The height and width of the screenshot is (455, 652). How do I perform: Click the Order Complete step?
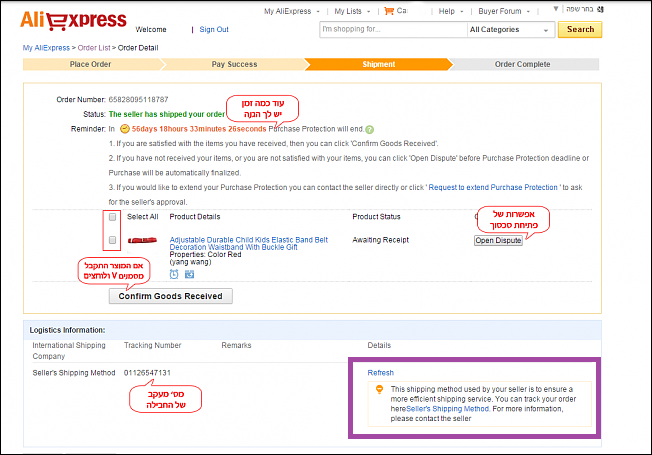click(522, 64)
